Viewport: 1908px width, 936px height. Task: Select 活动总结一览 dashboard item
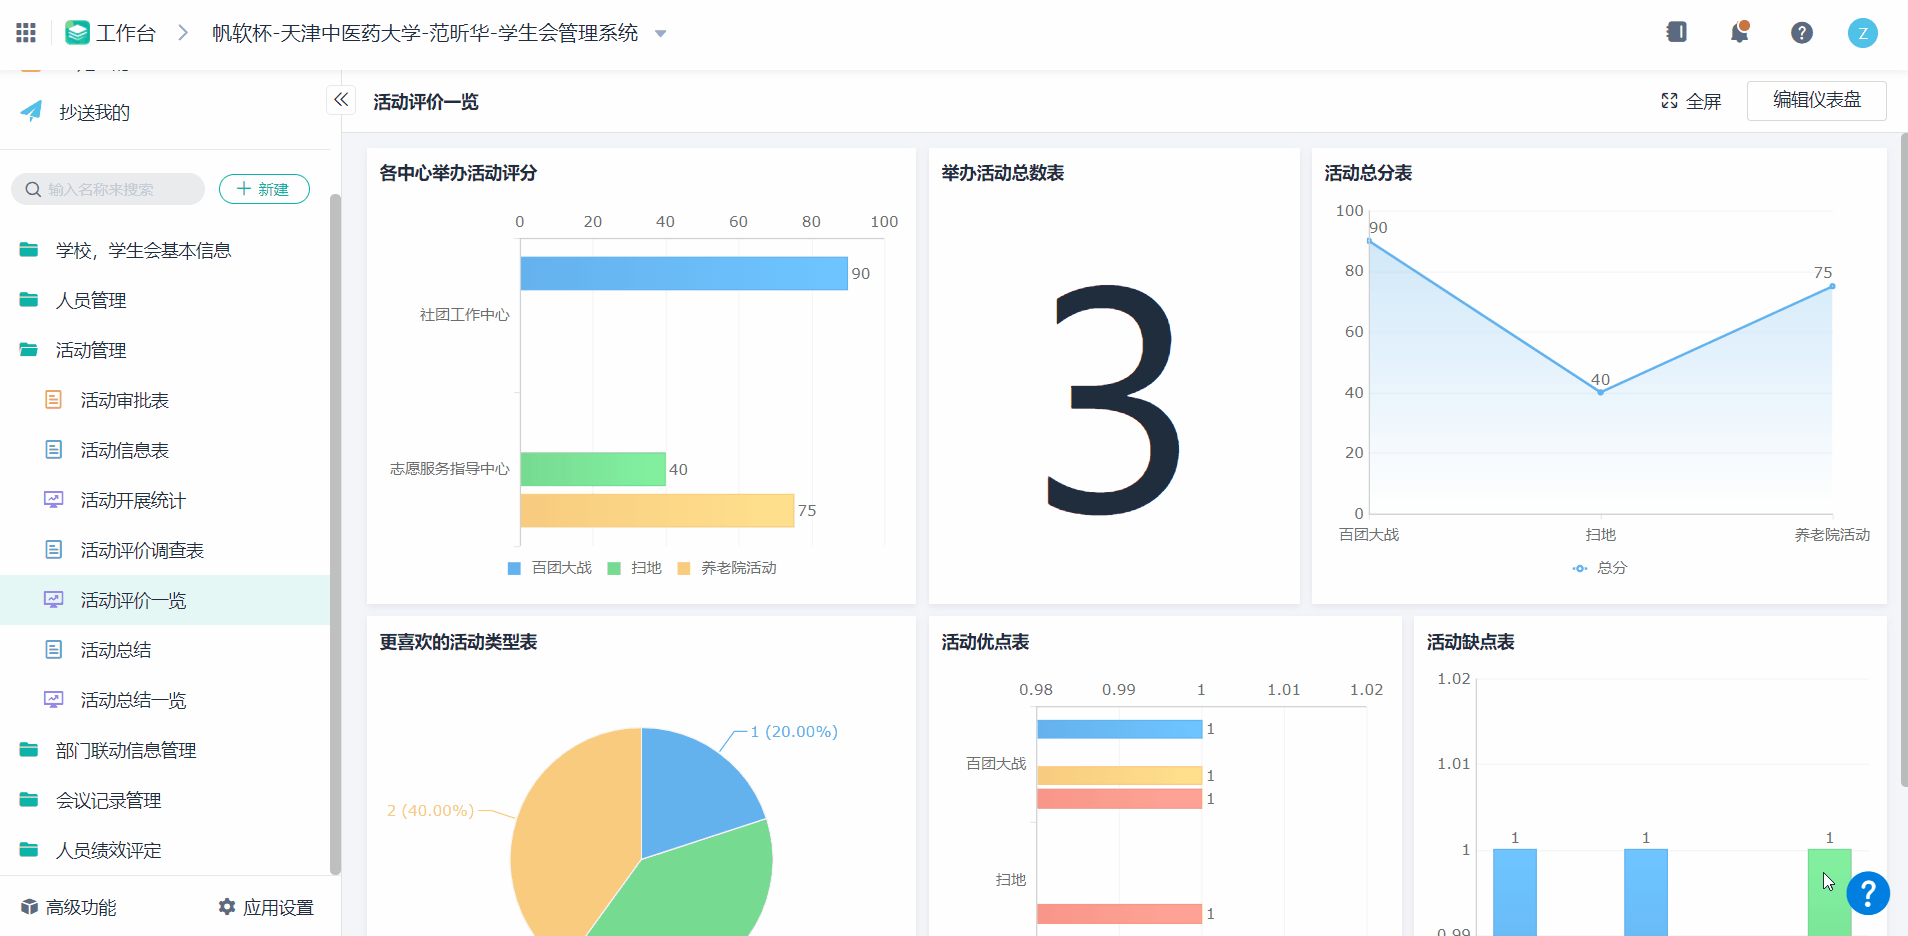(x=133, y=700)
